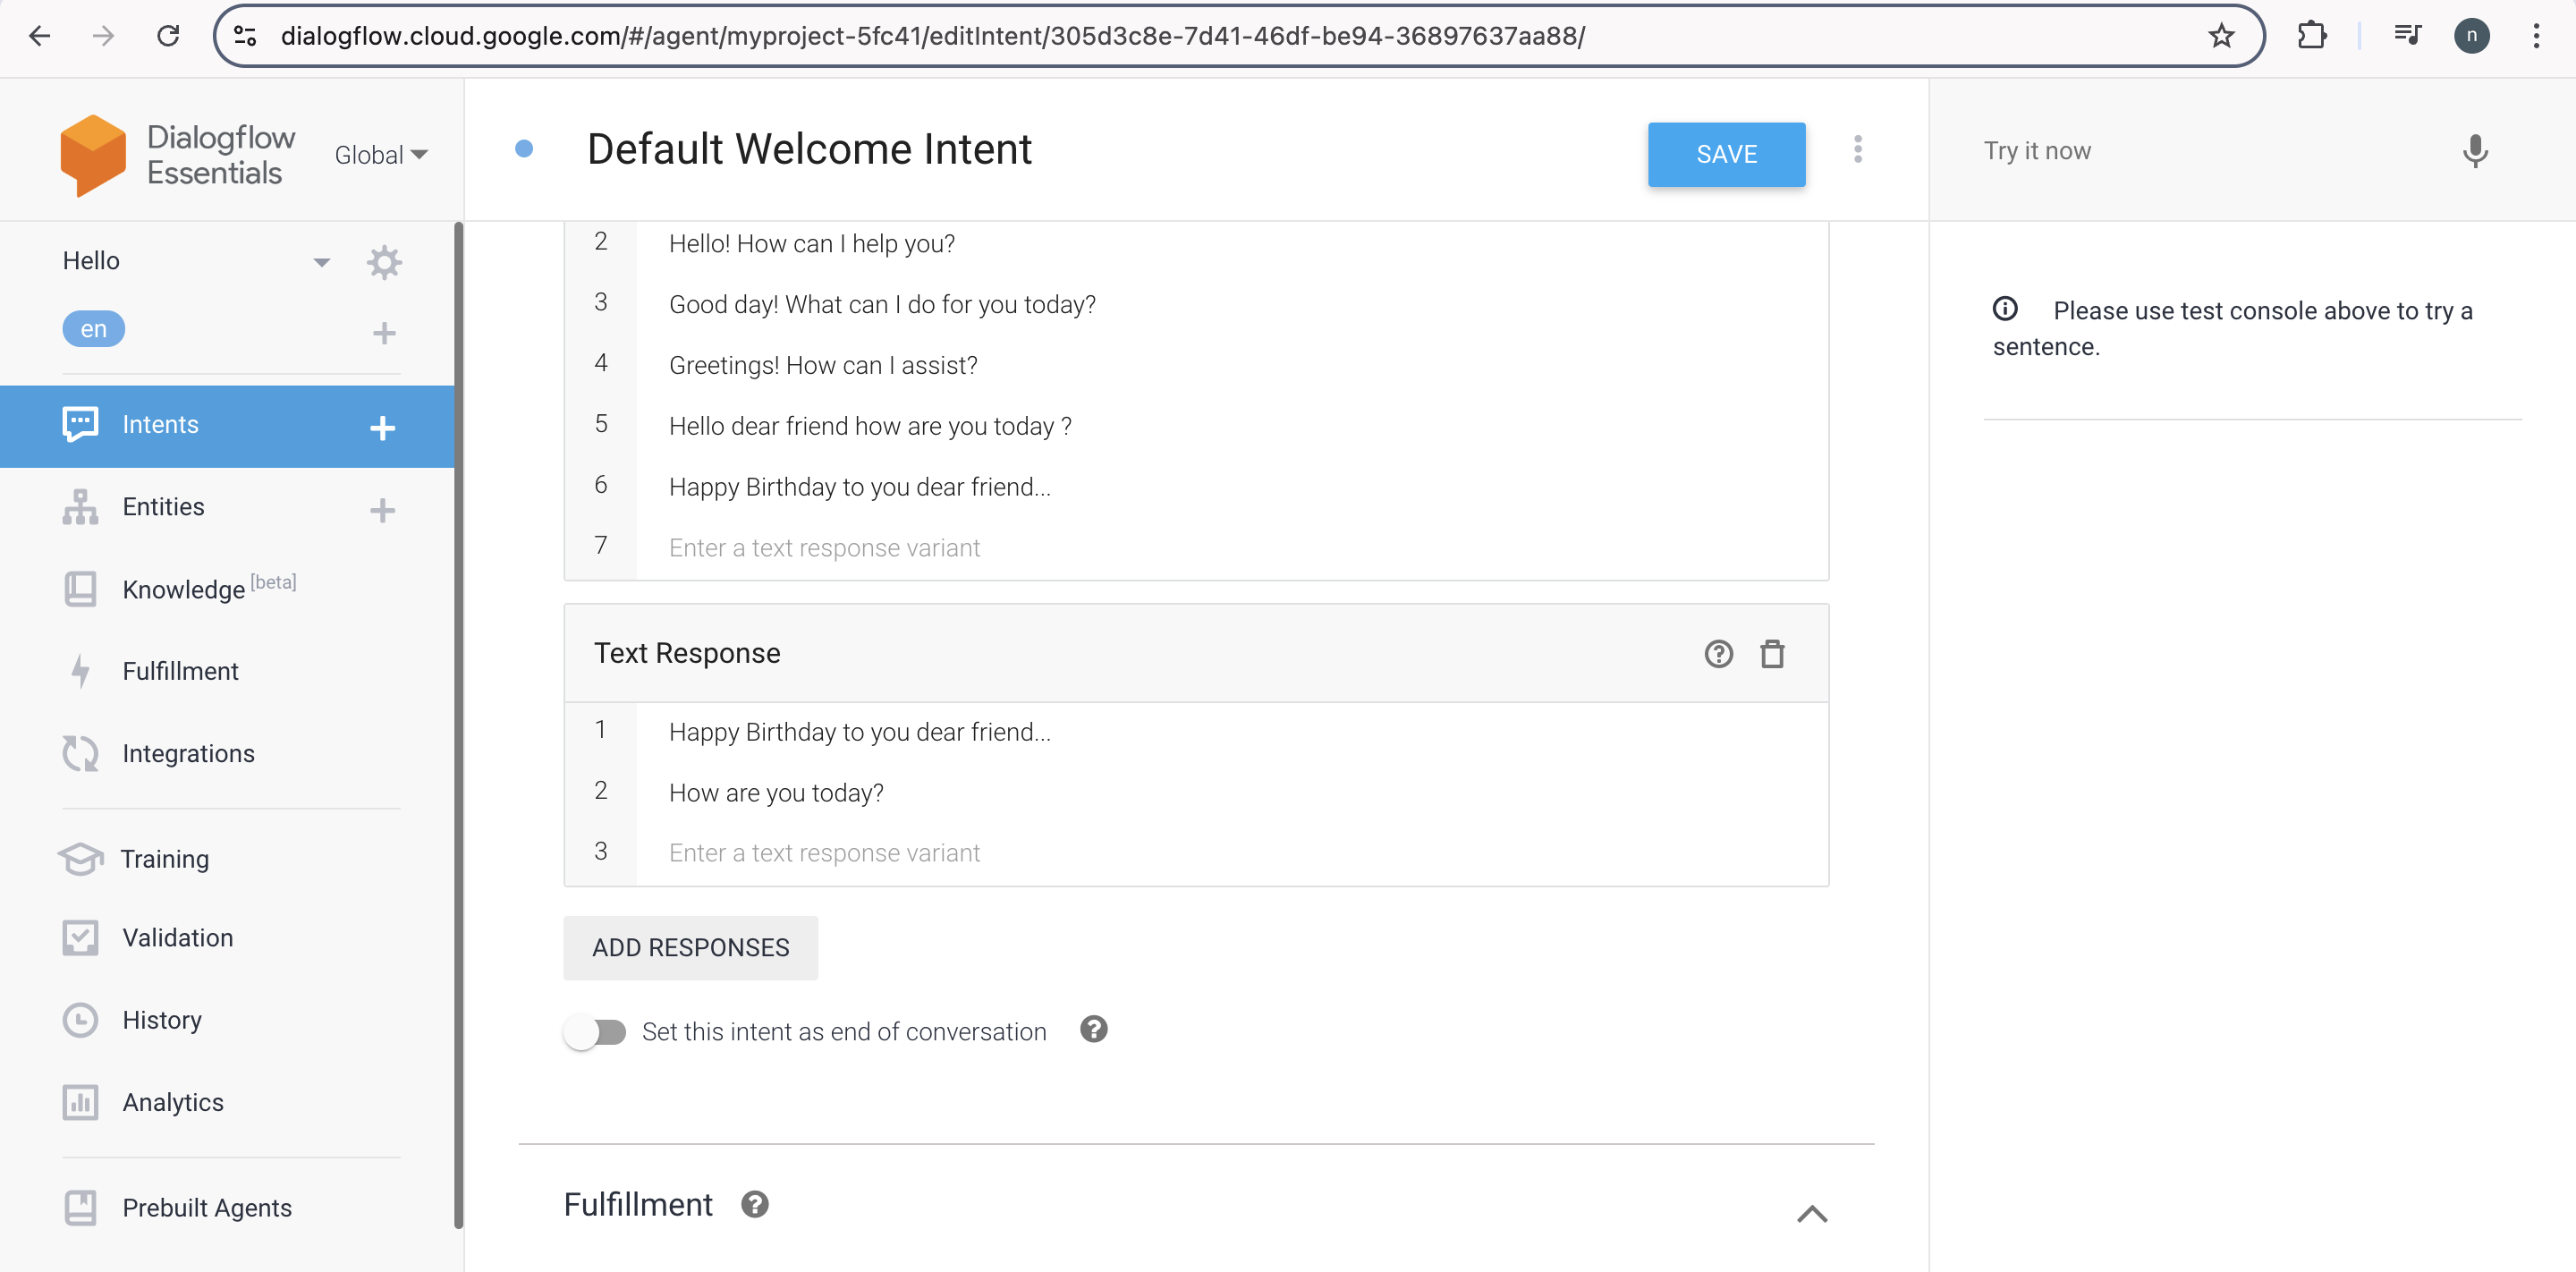Select the Prebuilt Agents menu item
Screen dimensions: 2576x1272
(x=208, y=1205)
